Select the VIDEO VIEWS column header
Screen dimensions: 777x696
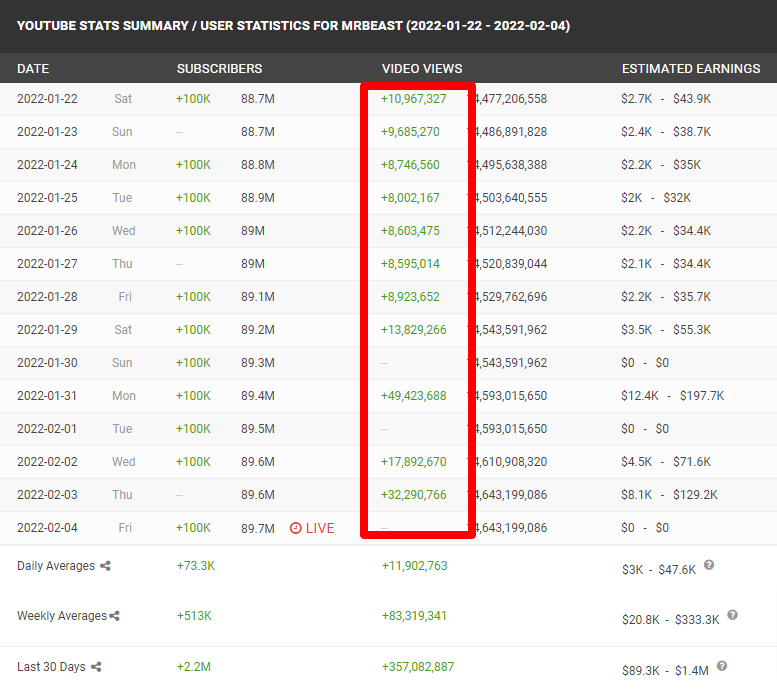coord(422,68)
